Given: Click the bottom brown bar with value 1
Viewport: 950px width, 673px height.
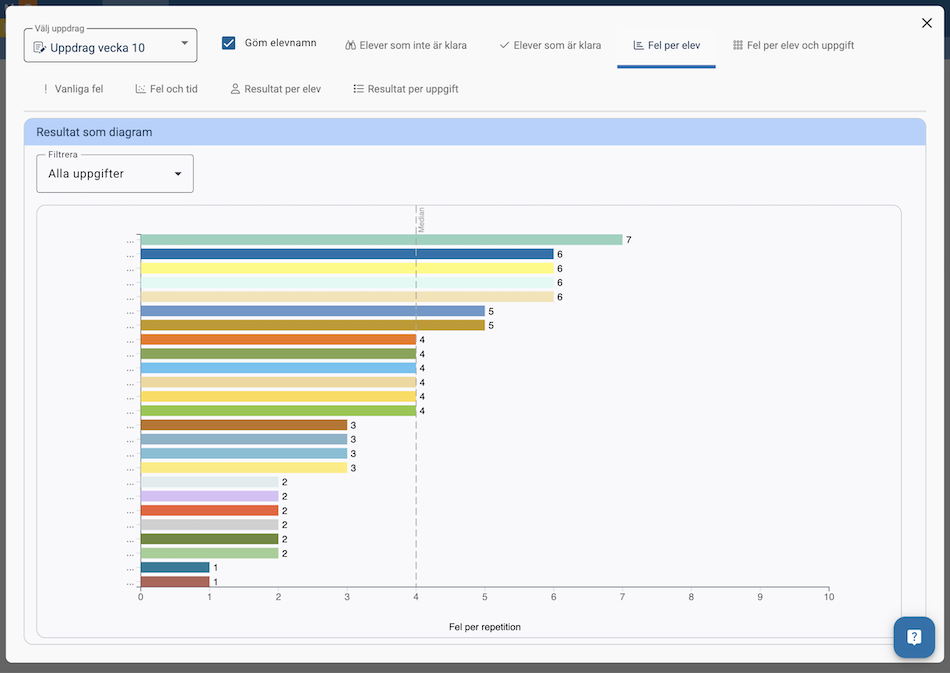Looking at the screenshot, I should tap(175, 582).
